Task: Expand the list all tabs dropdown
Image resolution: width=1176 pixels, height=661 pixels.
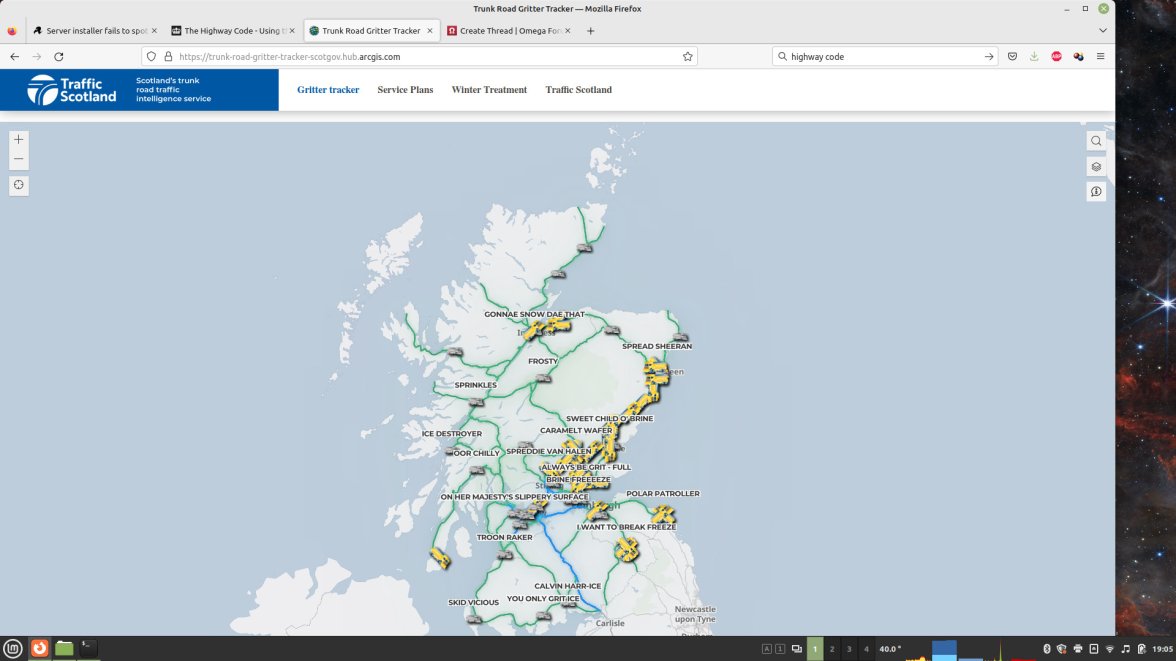Action: [x=1103, y=31]
